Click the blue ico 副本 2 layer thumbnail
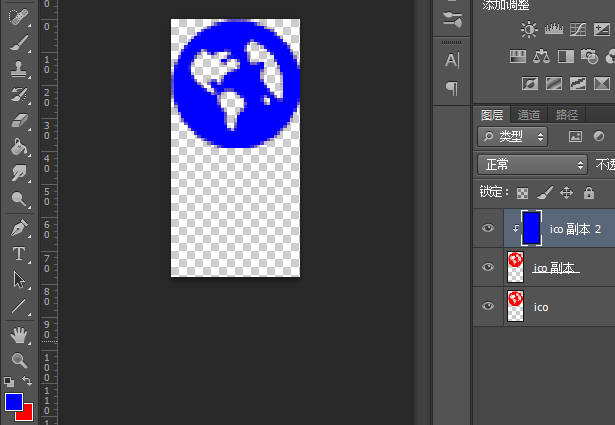The width and height of the screenshot is (615, 425). coord(531,228)
